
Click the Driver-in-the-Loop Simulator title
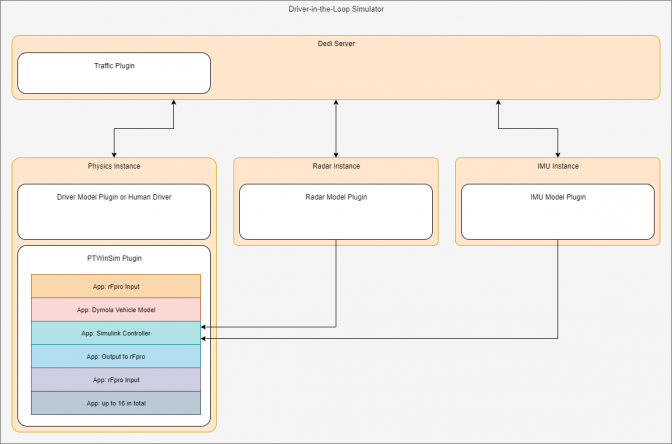tap(336, 9)
